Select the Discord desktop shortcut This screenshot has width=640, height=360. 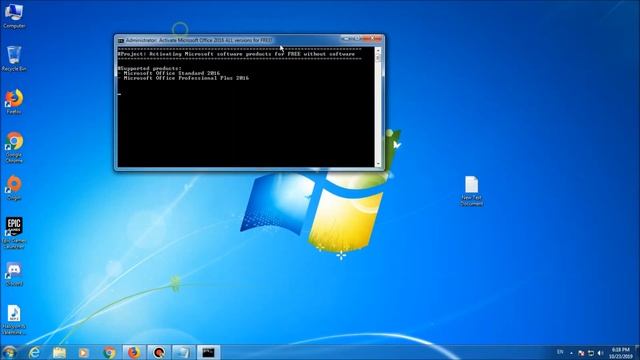[x=14, y=274]
